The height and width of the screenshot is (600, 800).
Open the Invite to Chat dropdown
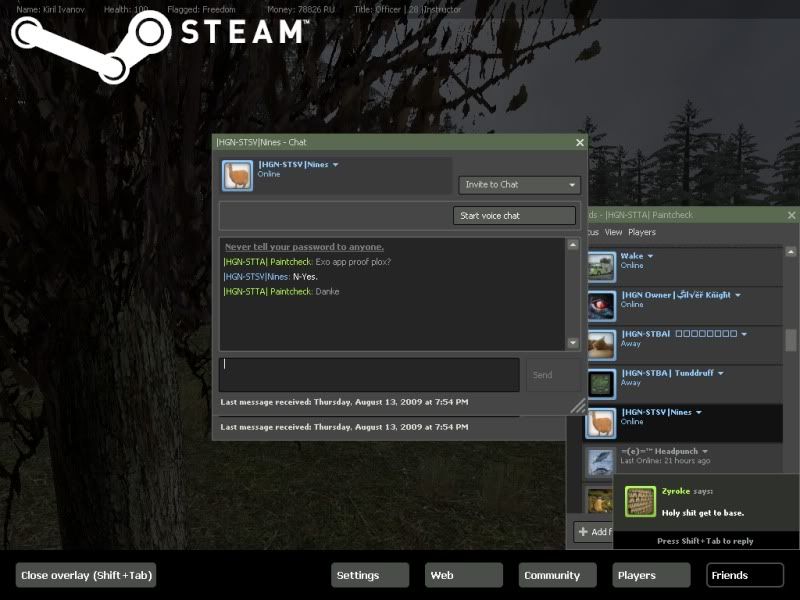click(519, 185)
